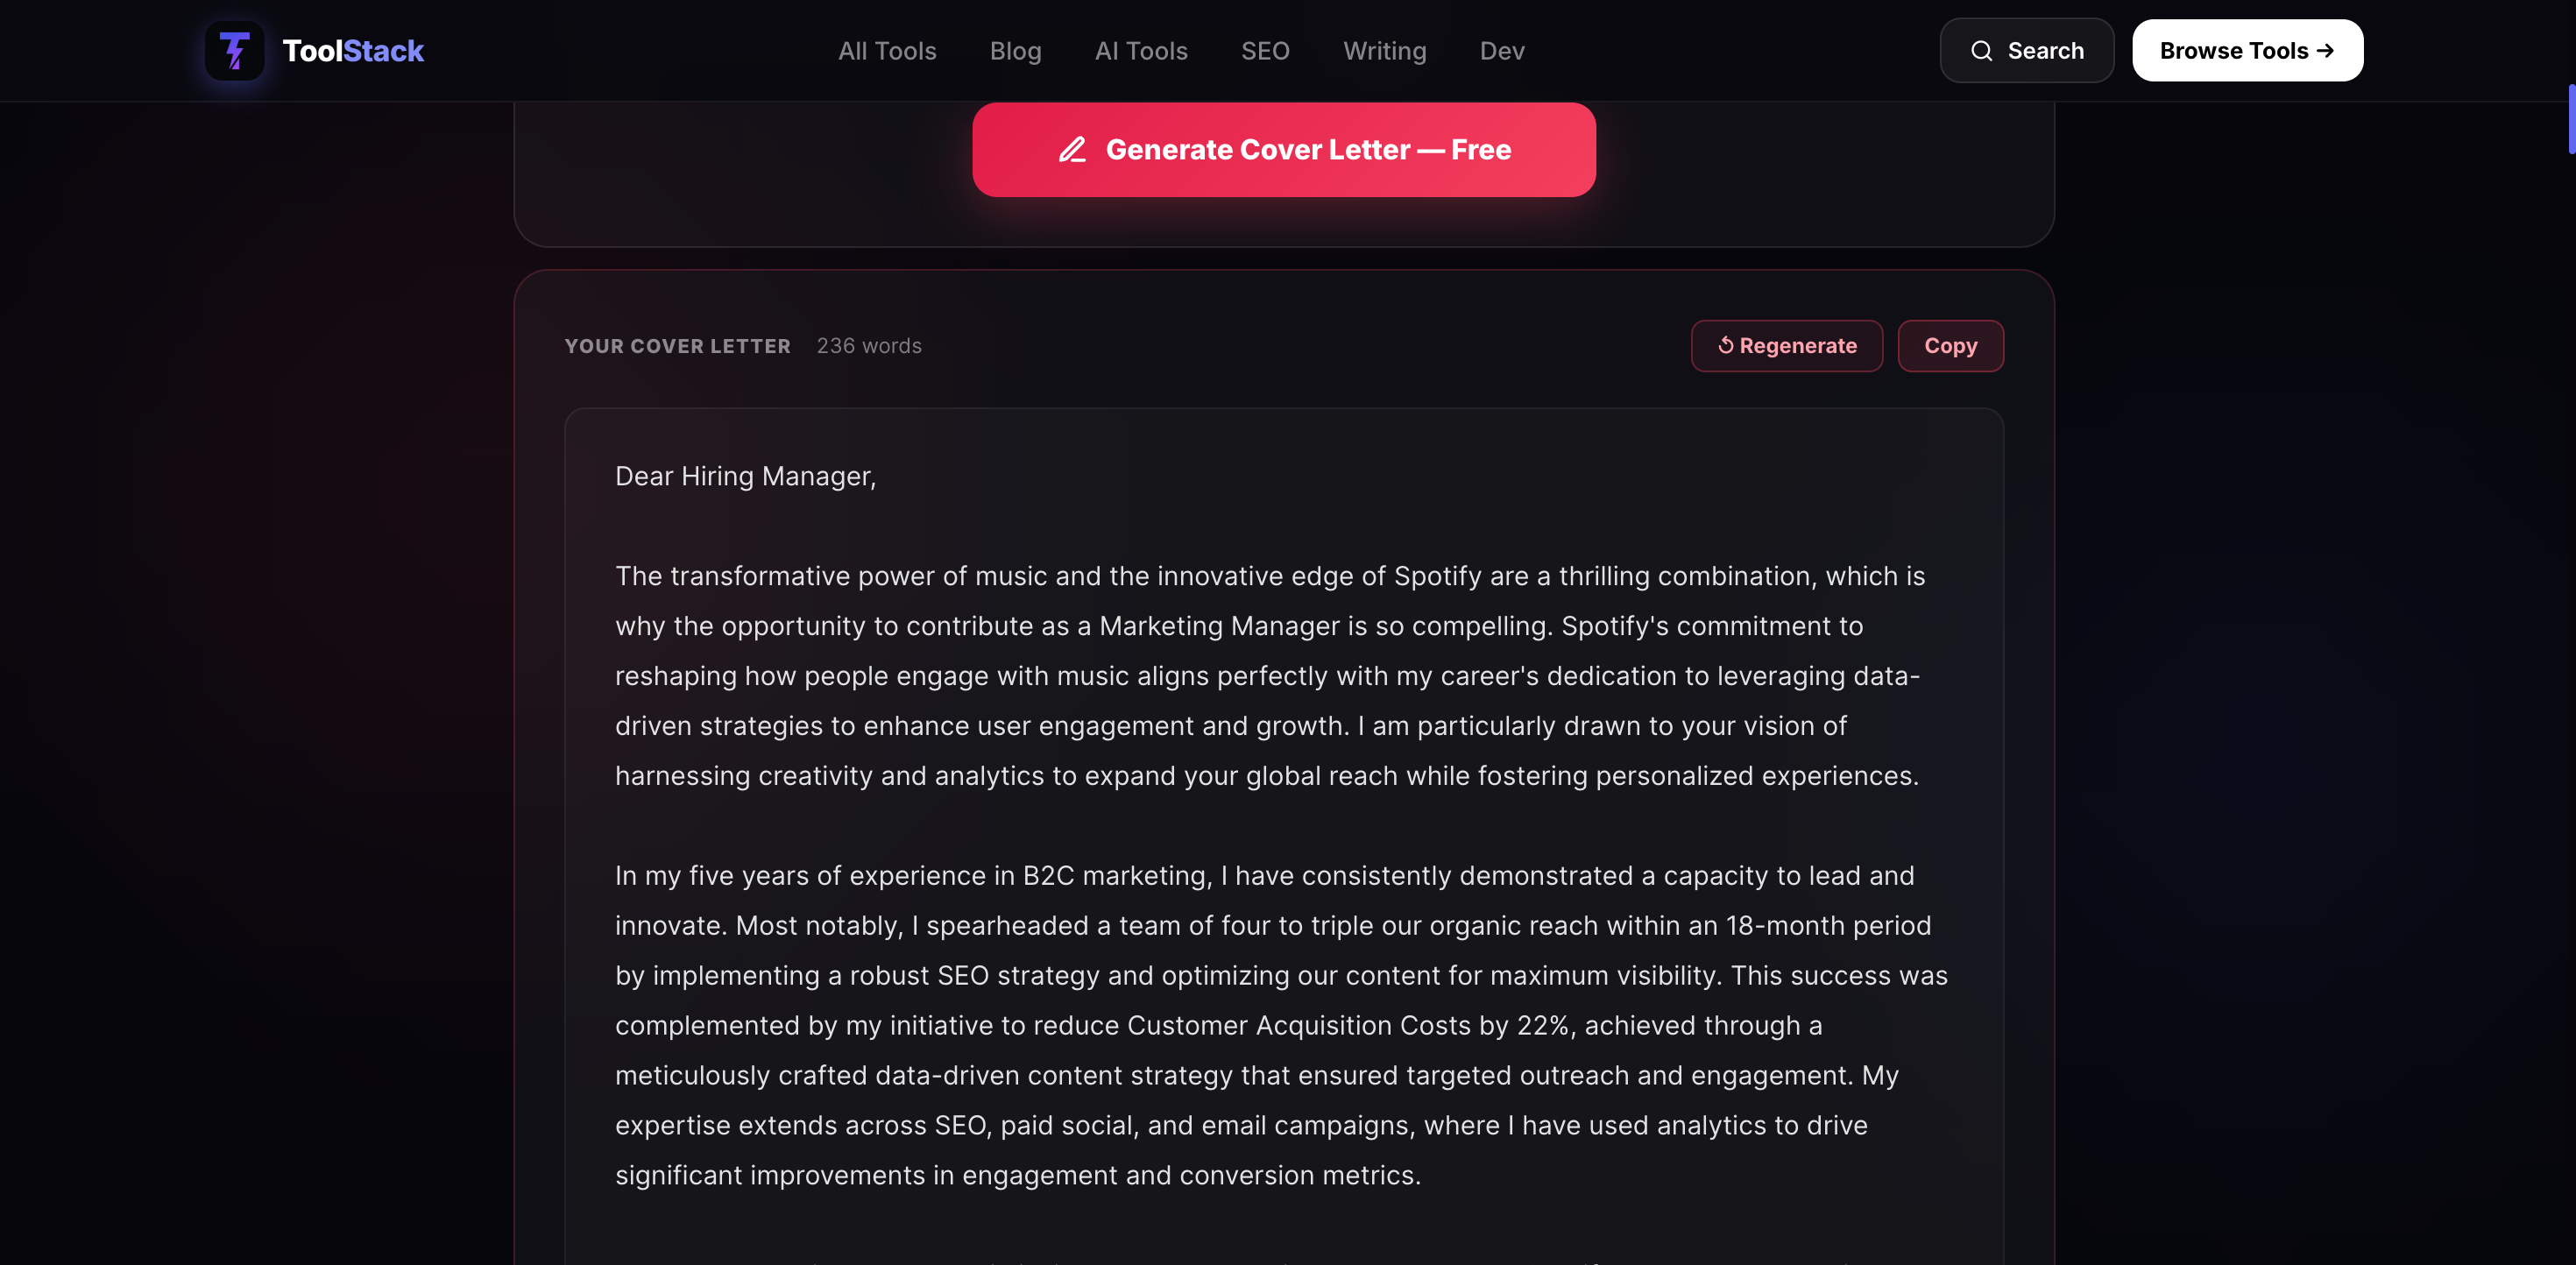Viewport: 2576px width, 1265px height.
Task: Select the SEO nav item
Action: (1265, 51)
